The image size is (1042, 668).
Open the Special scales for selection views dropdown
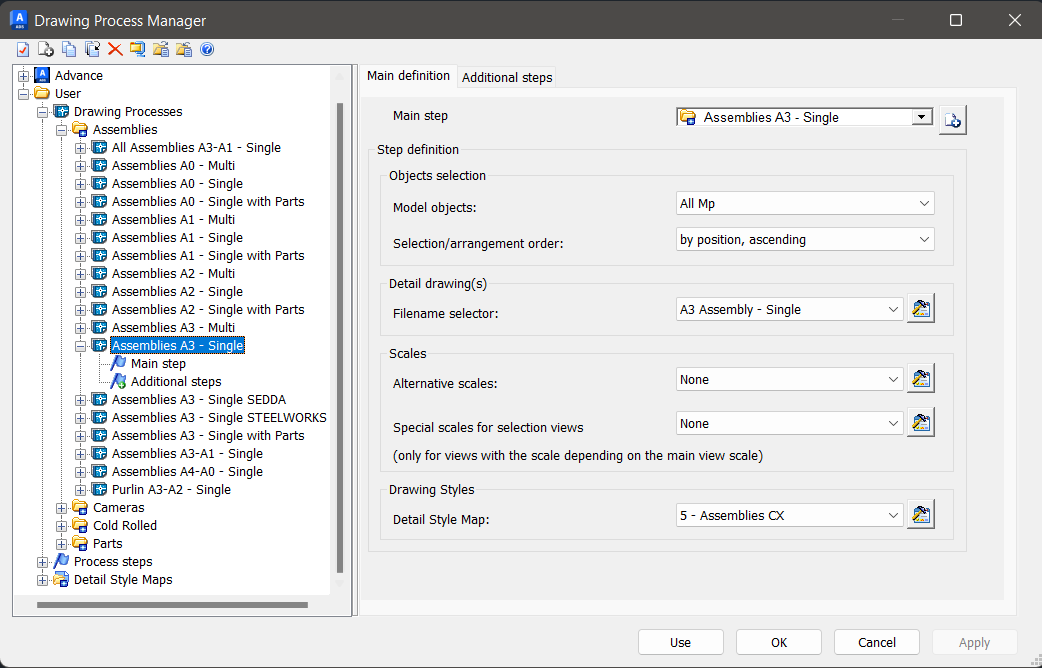[x=789, y=423]
